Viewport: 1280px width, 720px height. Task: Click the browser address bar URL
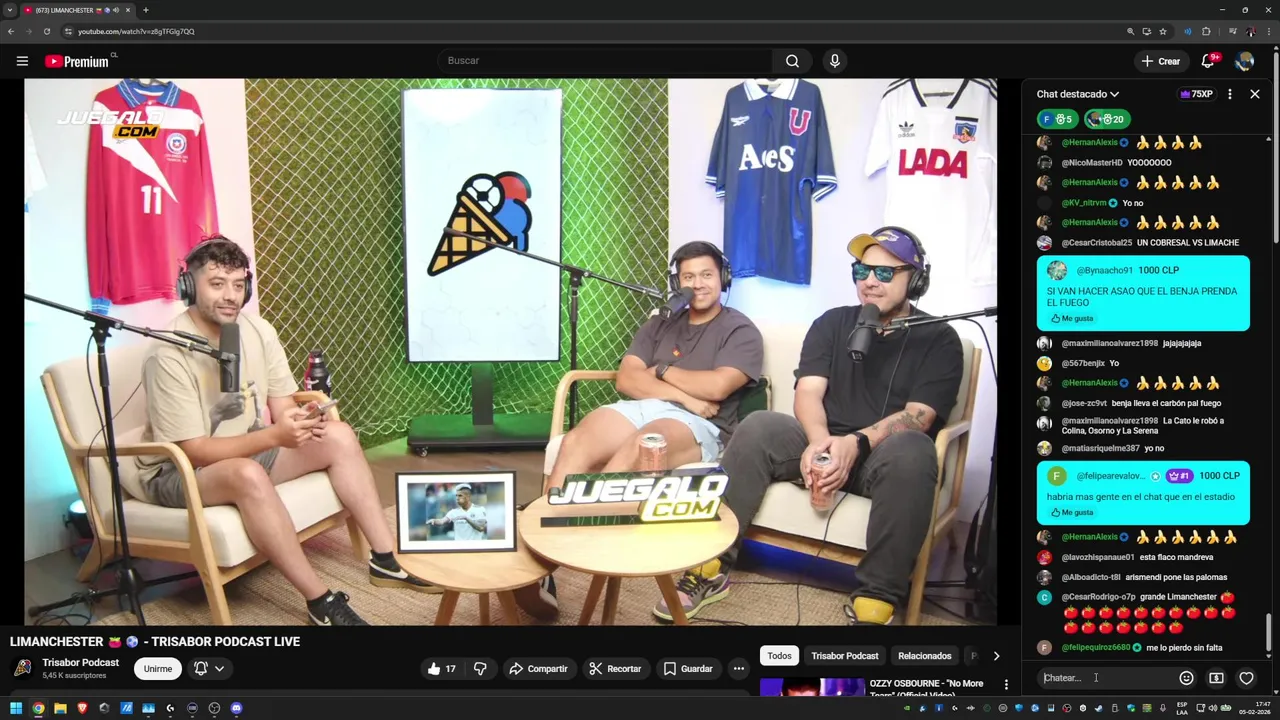[x=137, y=31]
